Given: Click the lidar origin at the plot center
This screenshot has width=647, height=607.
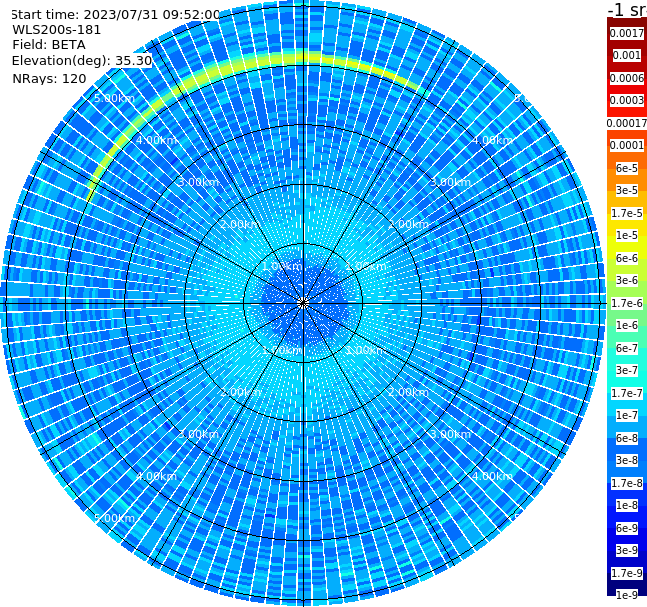Looking at the screenshot, I should [x=303, y=303].
